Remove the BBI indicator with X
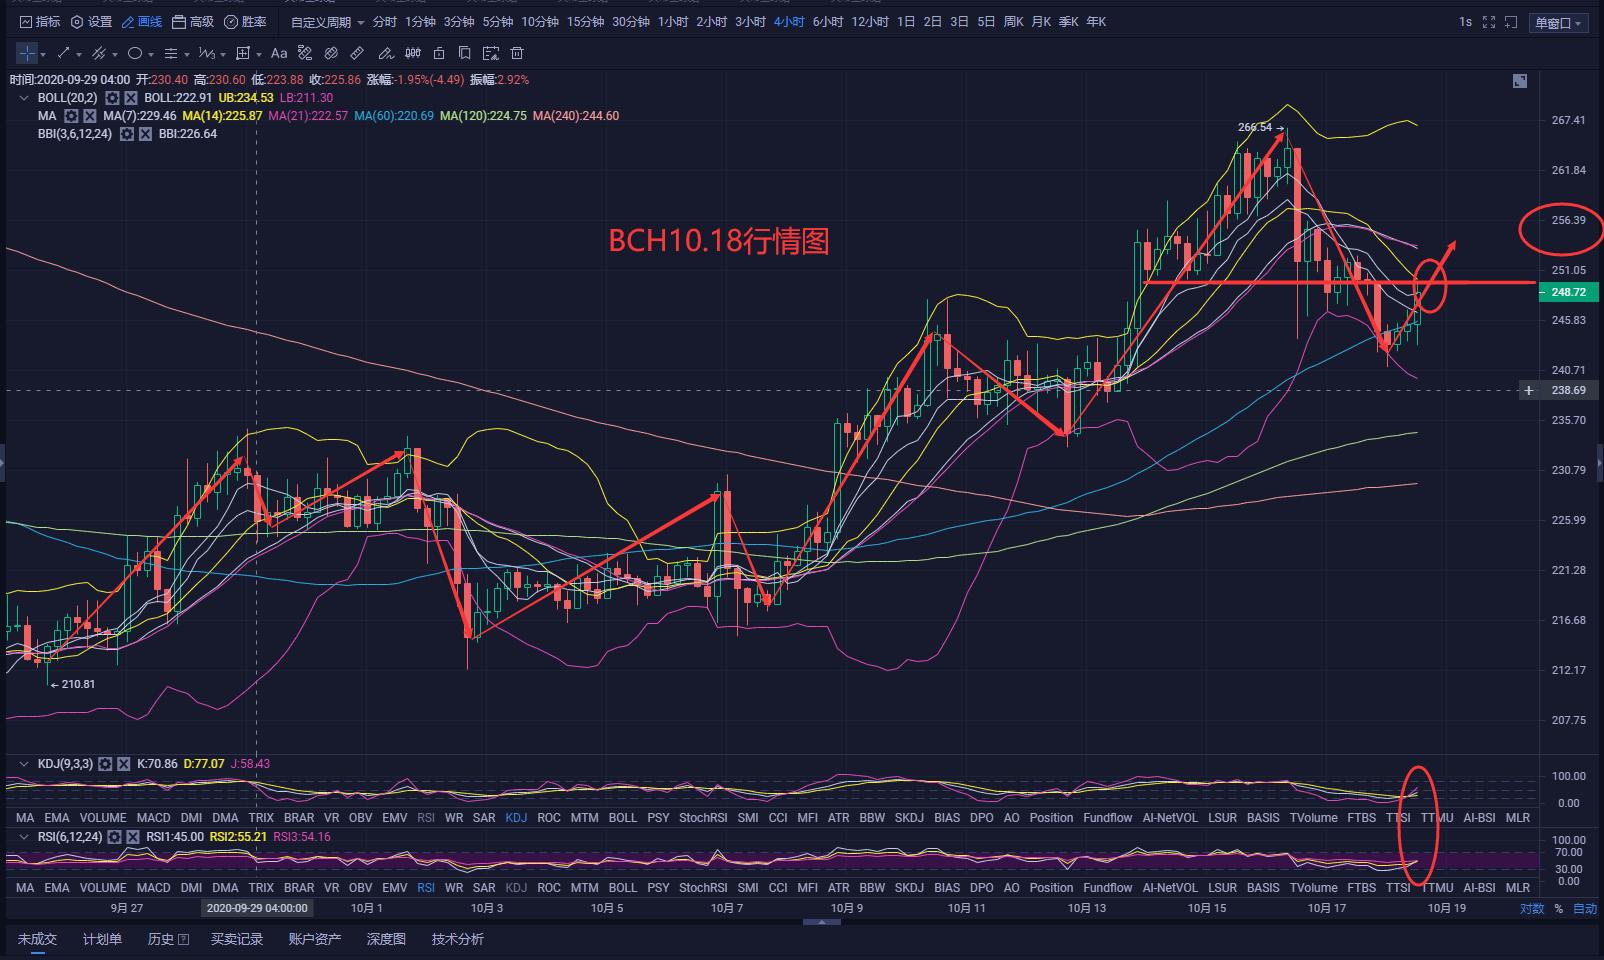Viewport: 1604px width, 960px height. click(x=145, y=134)
